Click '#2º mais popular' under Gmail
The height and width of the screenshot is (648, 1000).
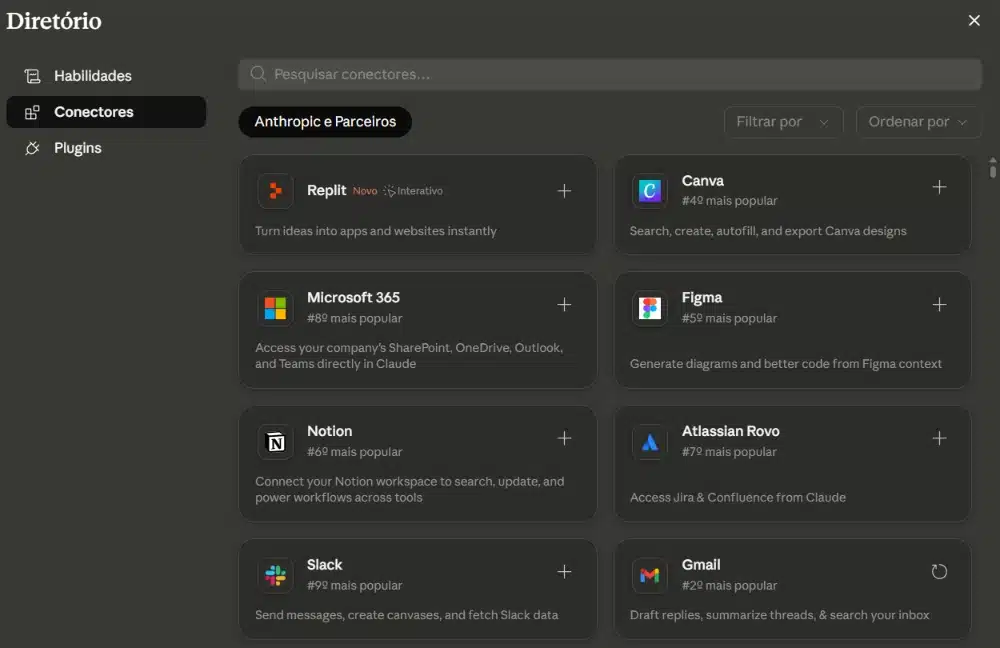pos(730,585)
